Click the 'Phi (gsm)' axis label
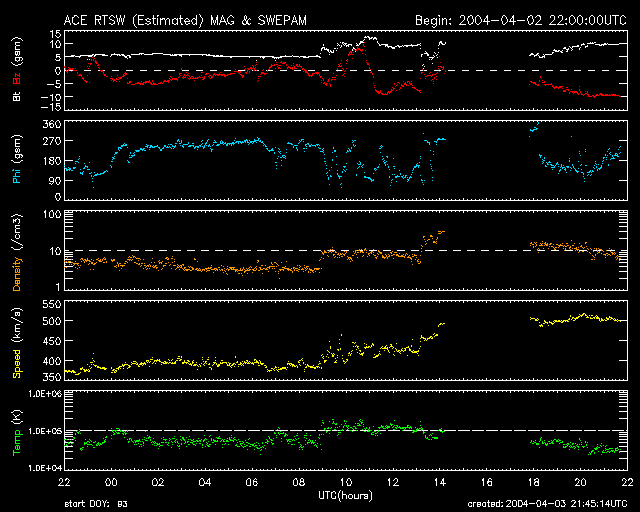The width and height of the screenshot is (640, 512). click(17, 160)
